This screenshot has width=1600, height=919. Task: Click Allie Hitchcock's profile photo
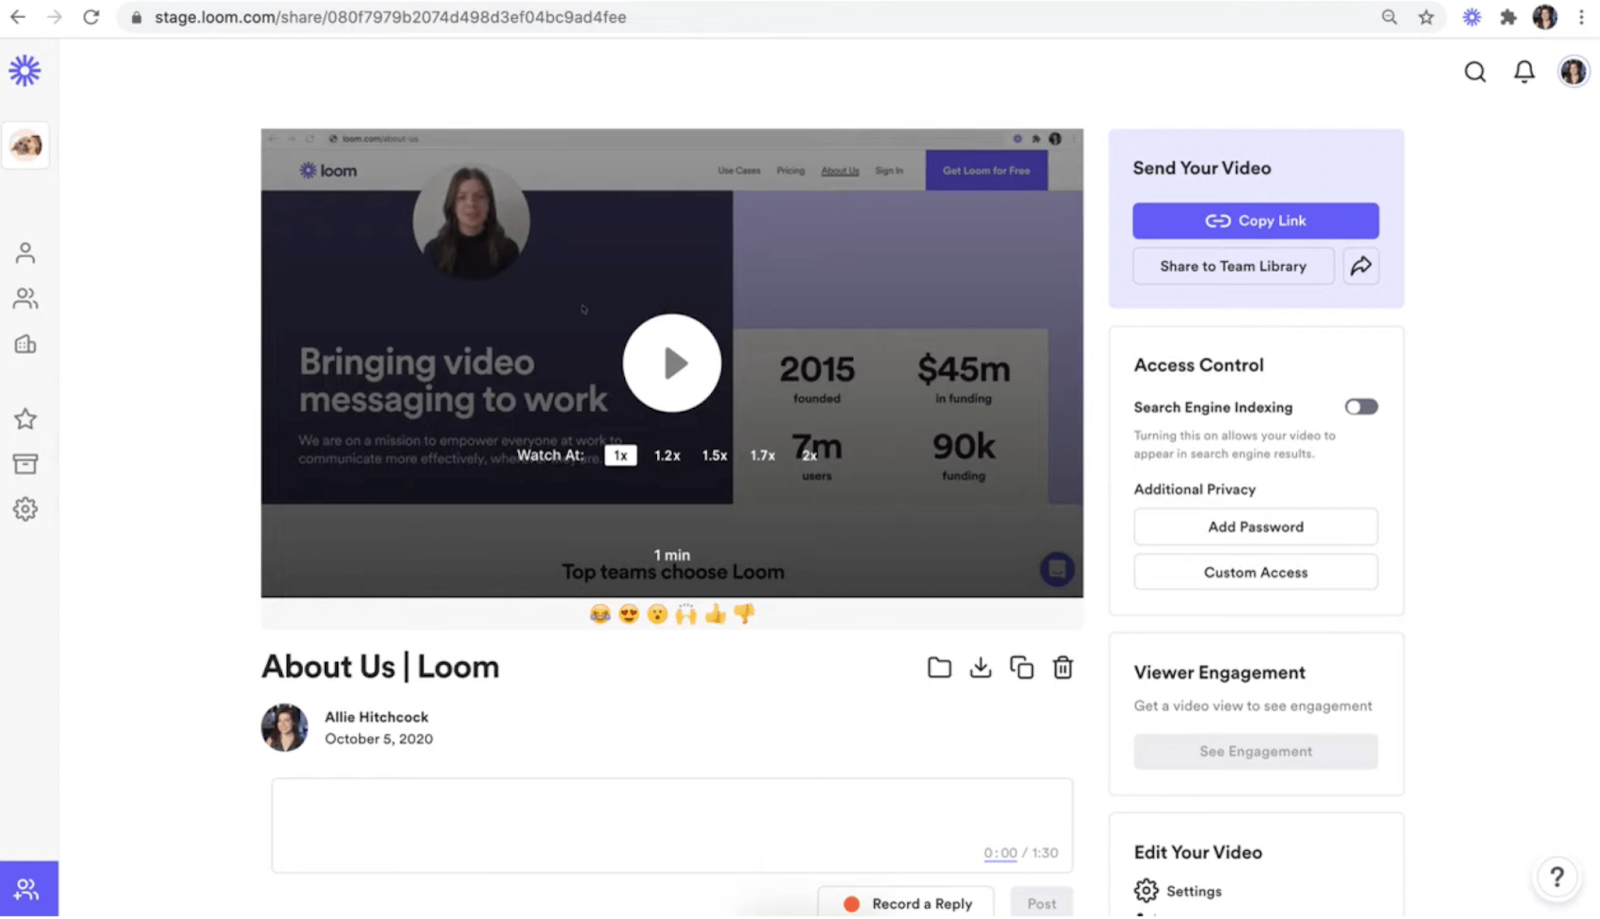click(x=285, y=727)
